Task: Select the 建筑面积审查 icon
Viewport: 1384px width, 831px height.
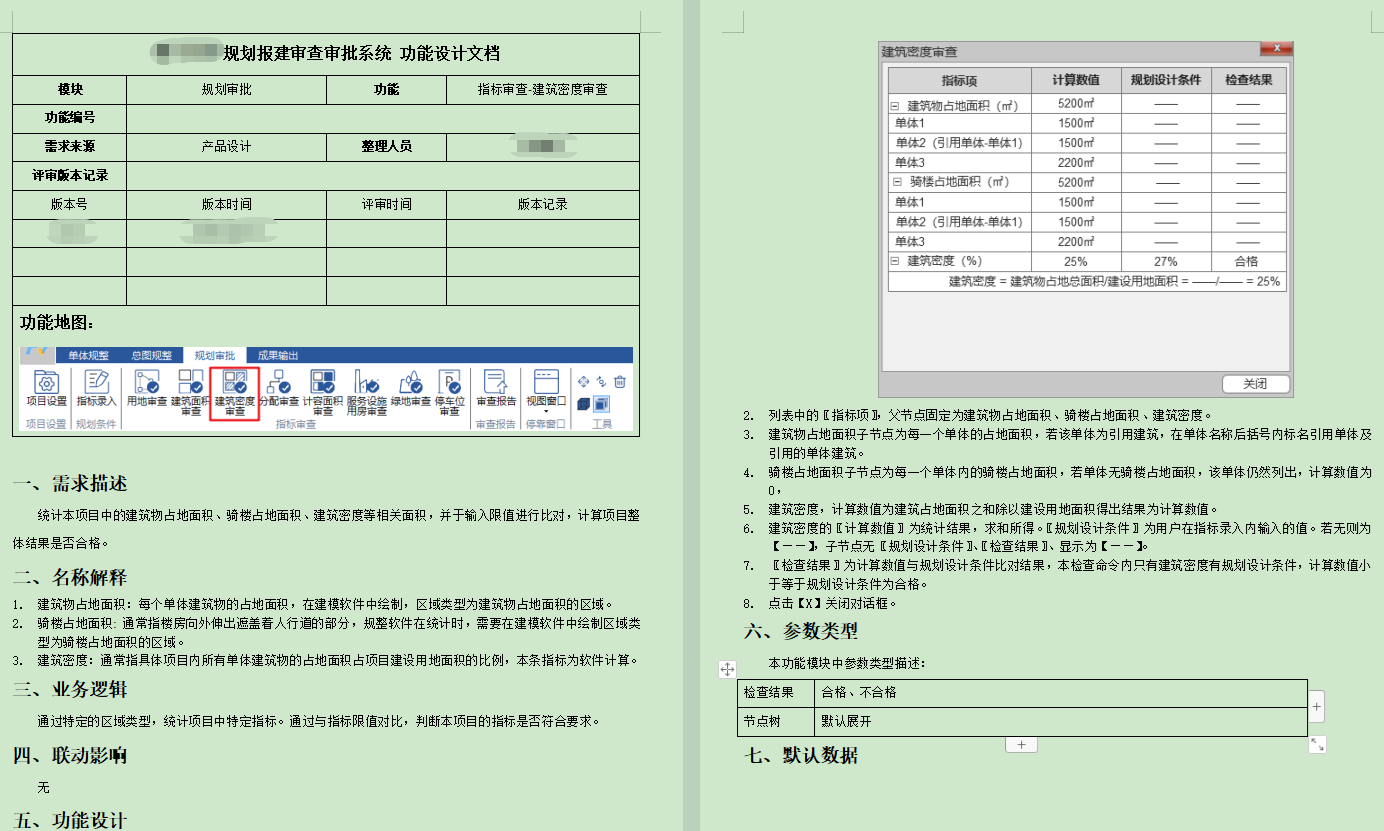Action: [x=190, y=381]
